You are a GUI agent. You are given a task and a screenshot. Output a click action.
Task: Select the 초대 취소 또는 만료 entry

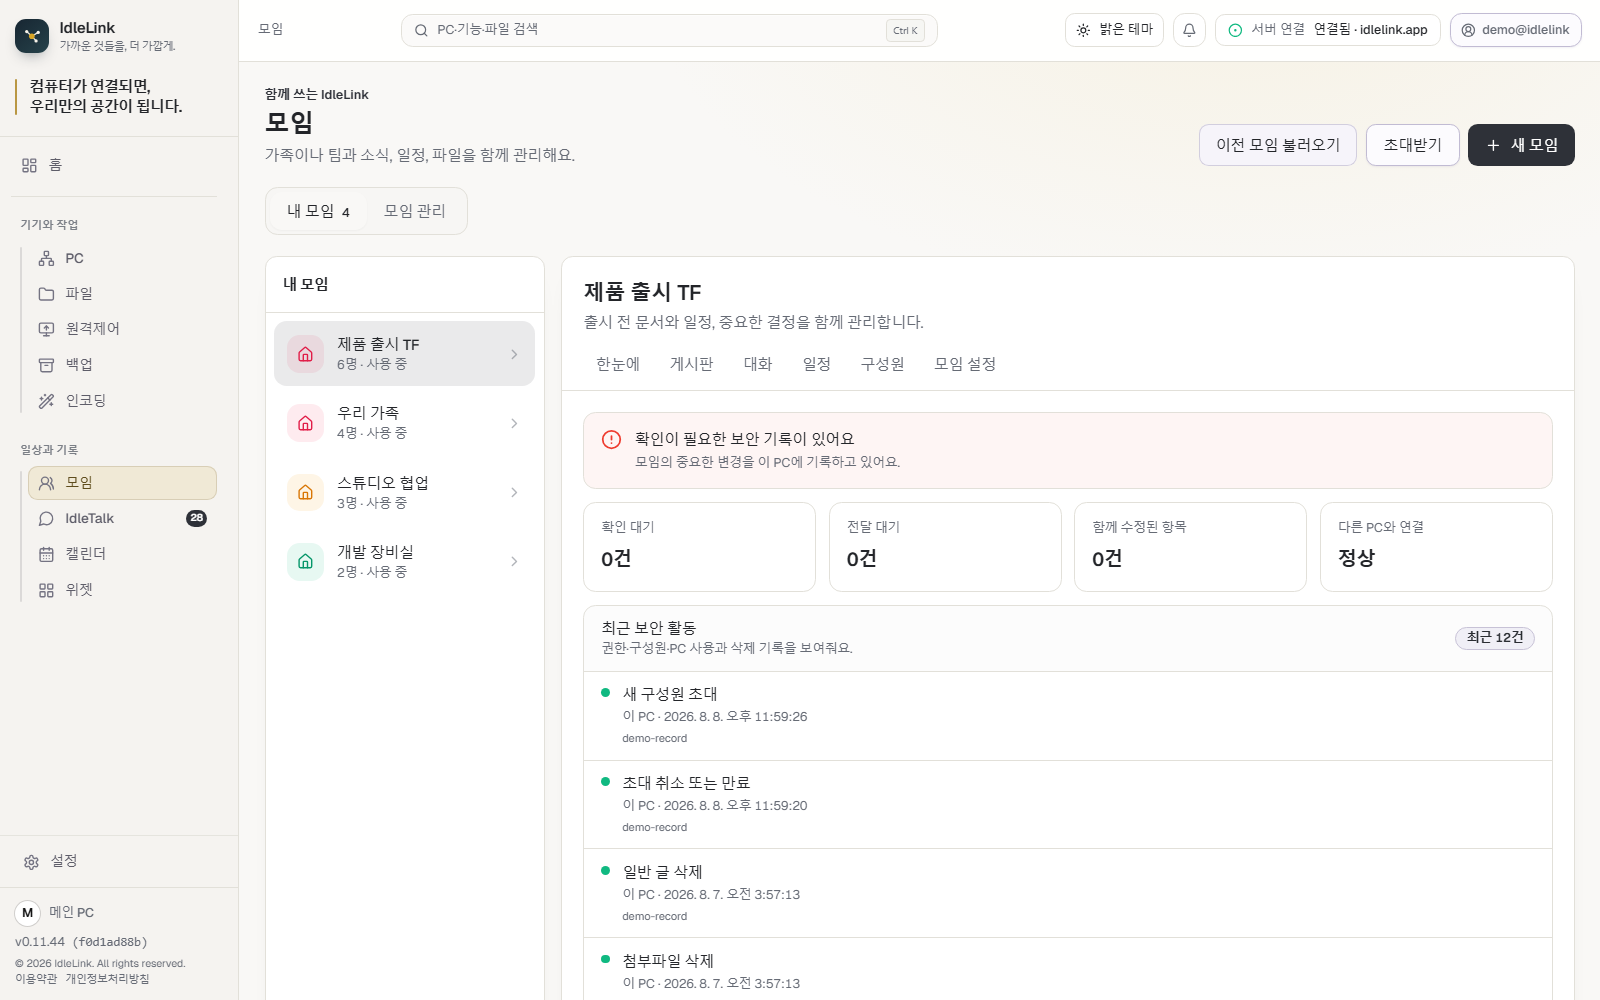1068,805
